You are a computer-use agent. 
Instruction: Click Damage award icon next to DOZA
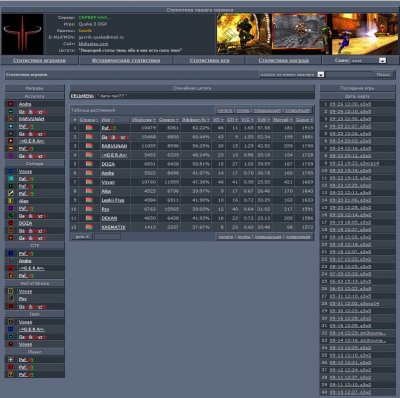click(11, 223)
